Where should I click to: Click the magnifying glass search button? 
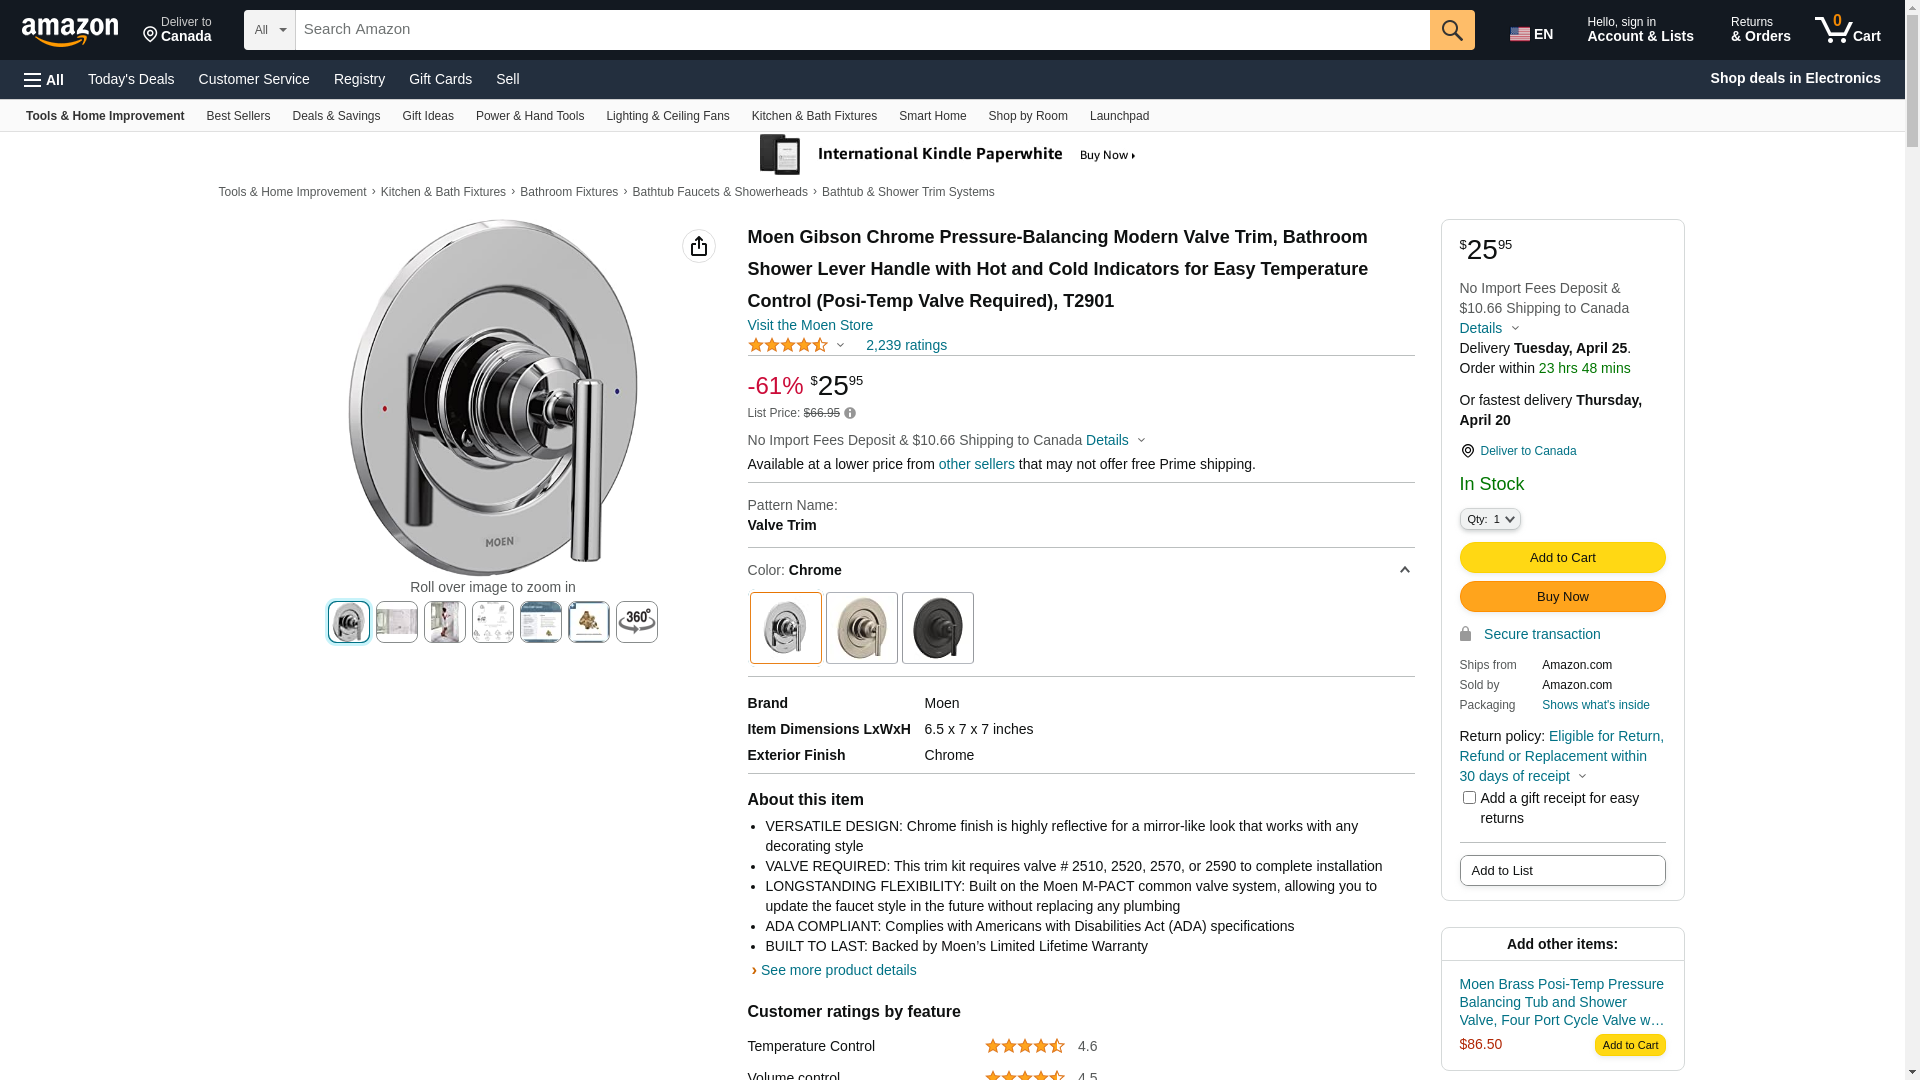pos(1452,30)
